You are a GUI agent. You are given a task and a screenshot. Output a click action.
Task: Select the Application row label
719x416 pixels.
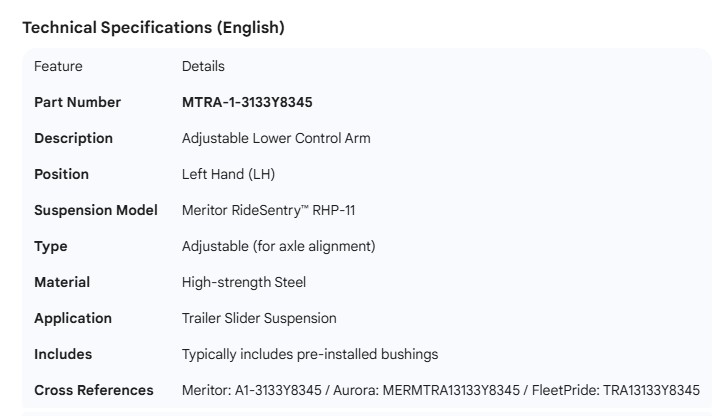[73, 318]
